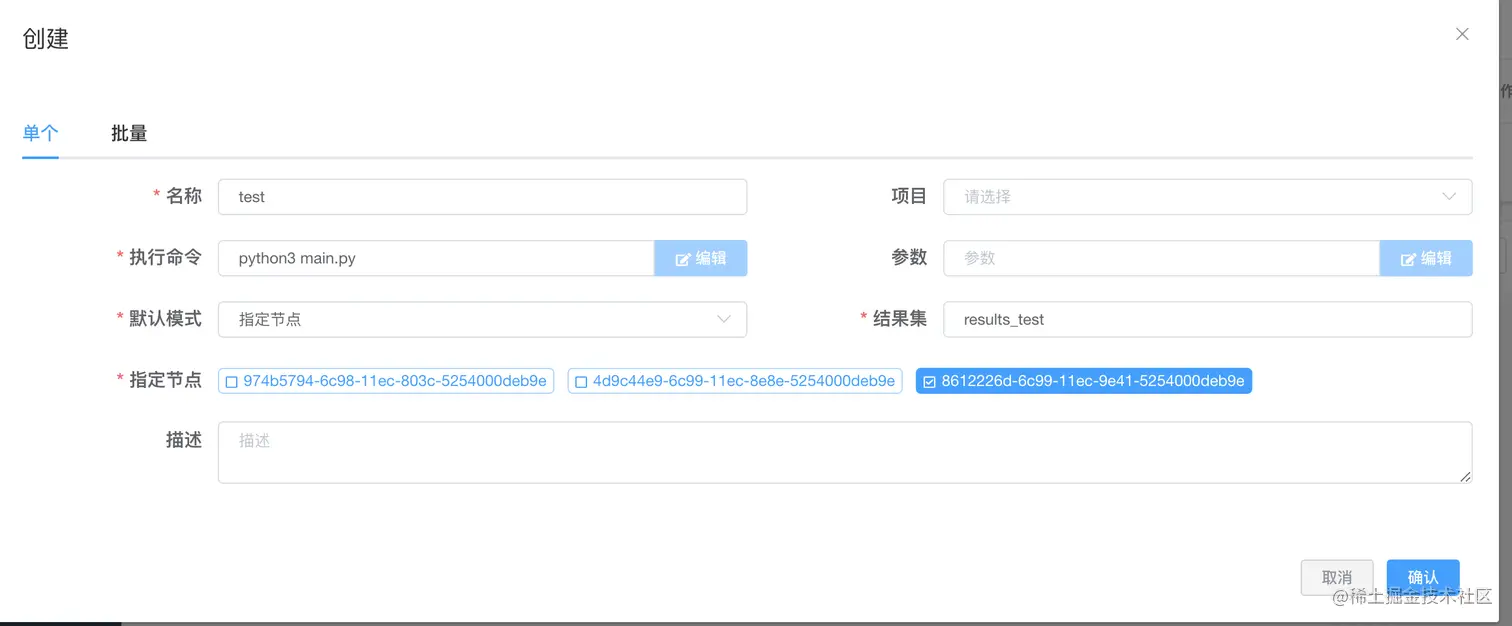Click the chevron arrow in 项目 select
Image resolution: width=1512 pixels, height=626 pixels.
click(1449, 197)
